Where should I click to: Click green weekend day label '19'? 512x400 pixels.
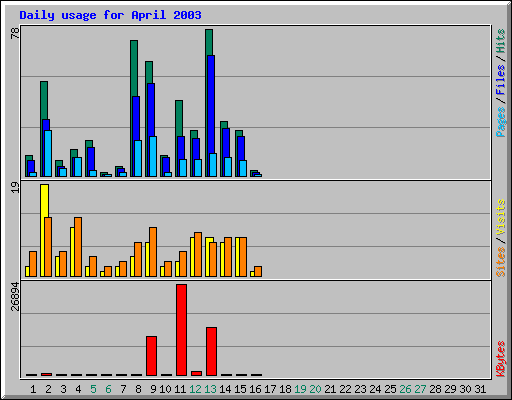click(300, 389)
